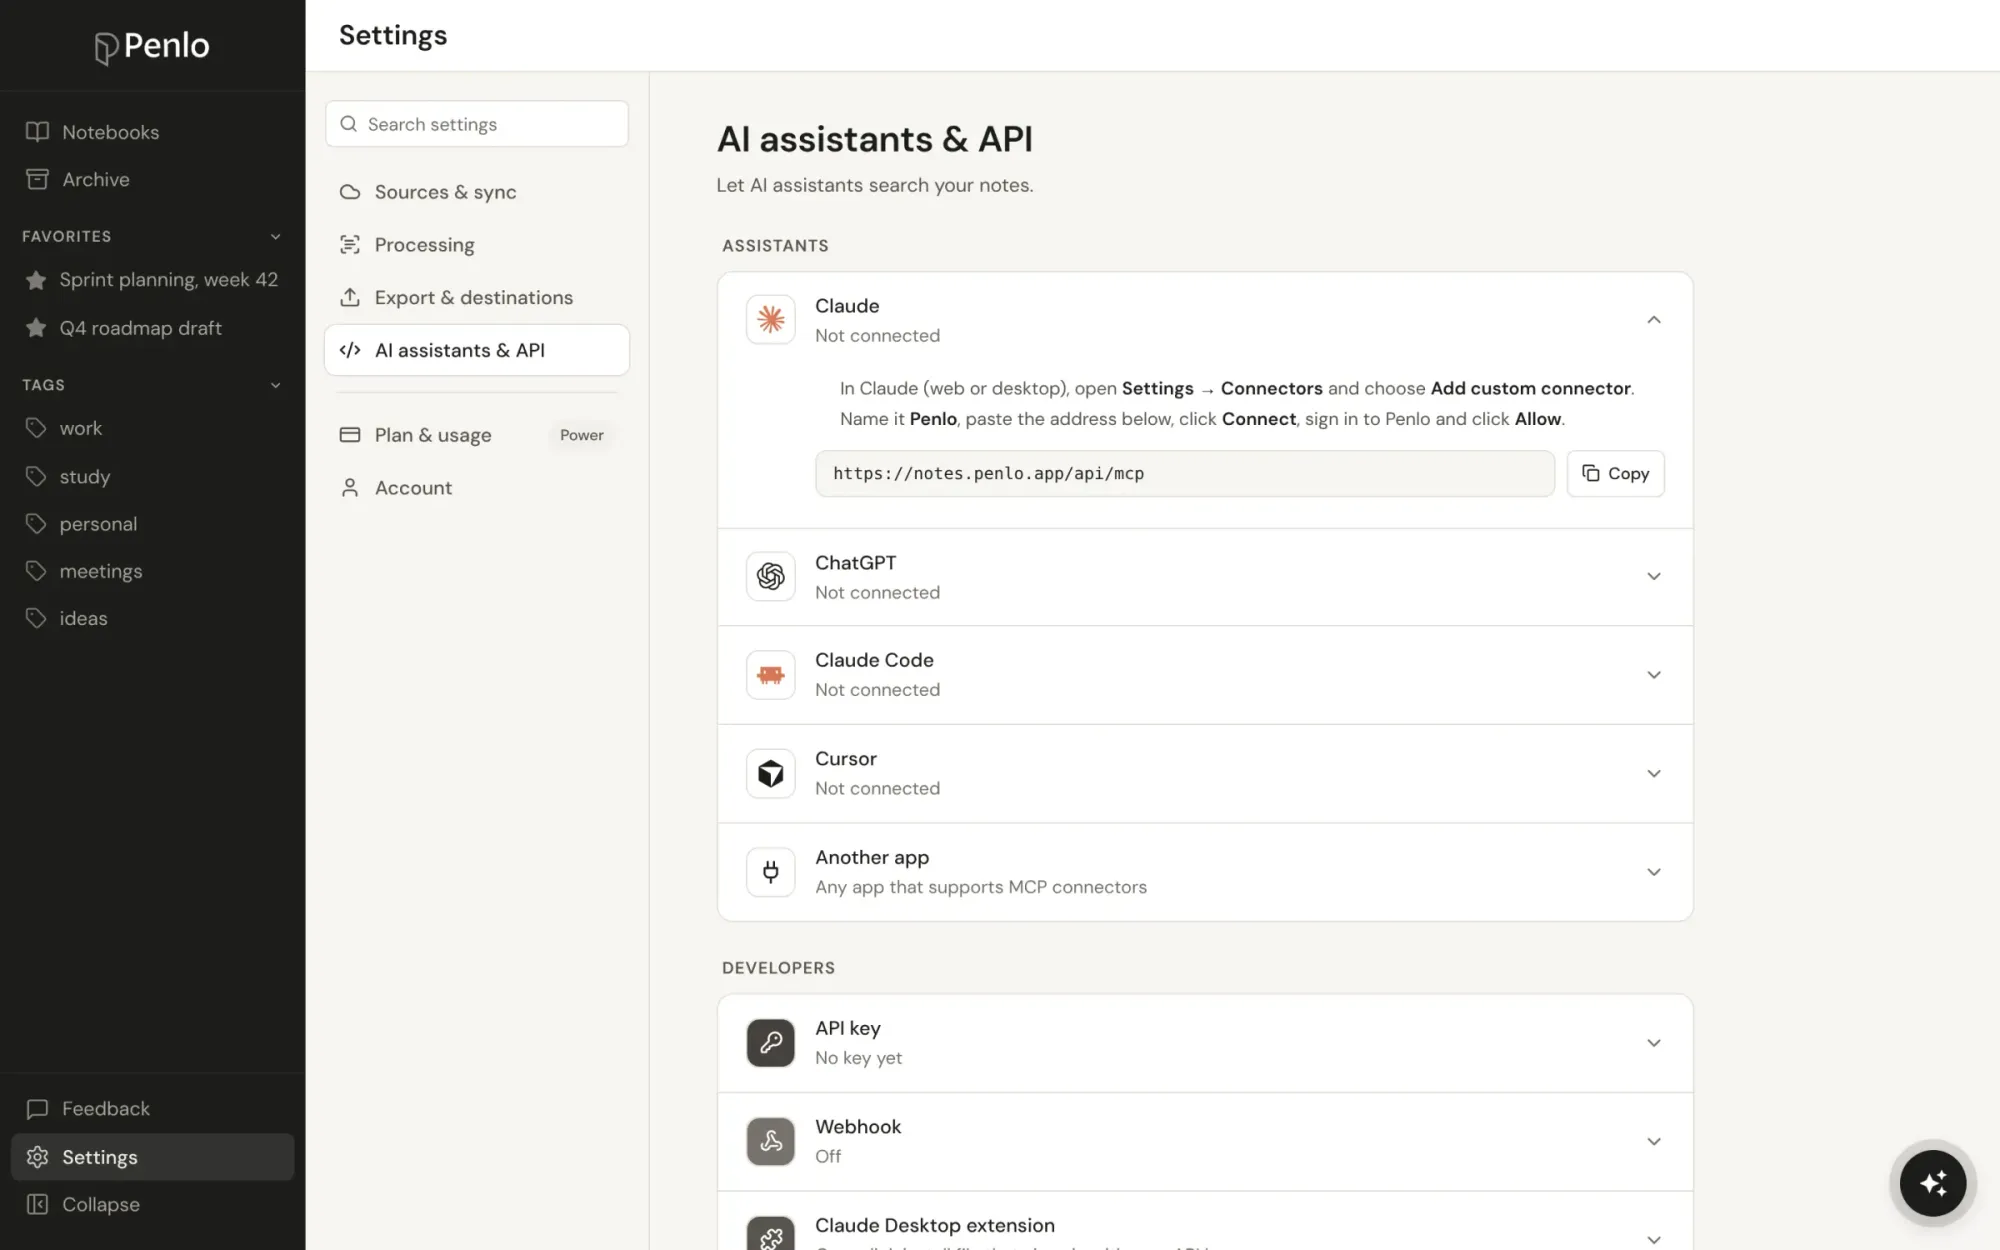Collapse the Favorites list
Image resolution: width=2000 pixels, height=1250 pixels.
click(x=275, y=236)
